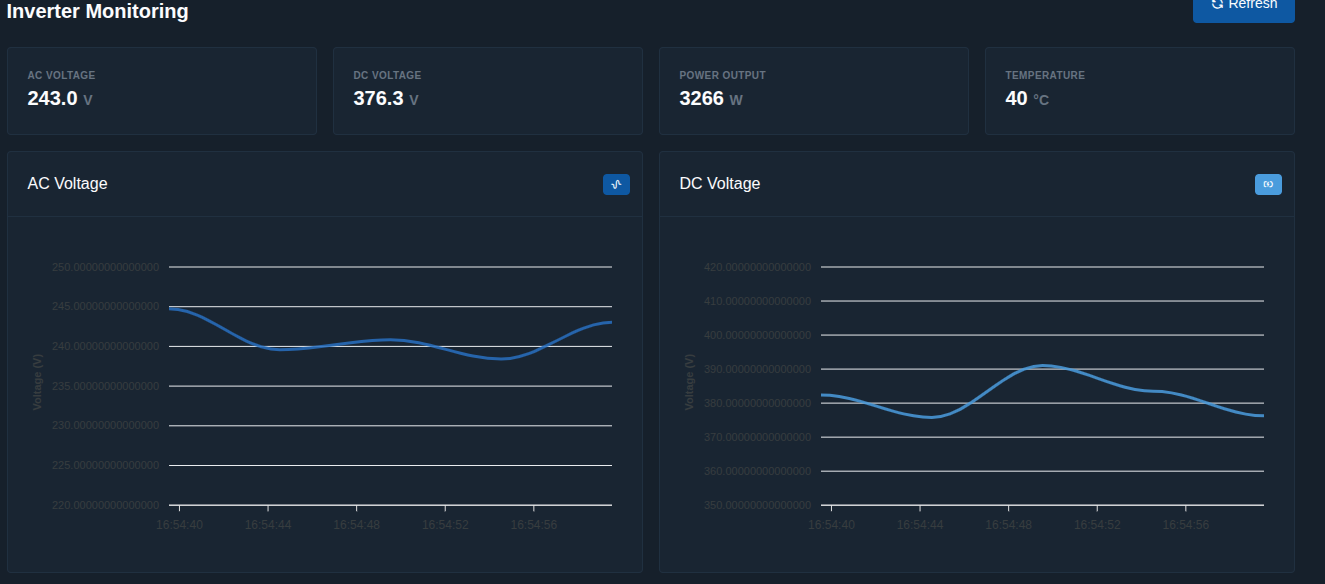
Task: Click the 16:54:52 tick on DC chart
Action: pyautogui.click(x=1097, y=525)
